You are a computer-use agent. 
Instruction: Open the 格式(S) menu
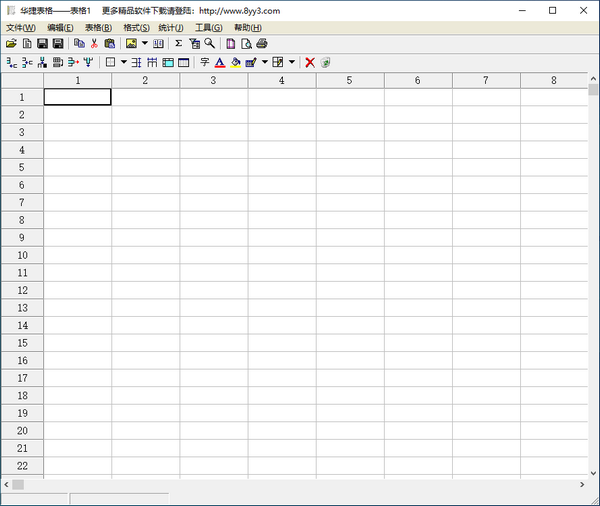tap(136, 27)
